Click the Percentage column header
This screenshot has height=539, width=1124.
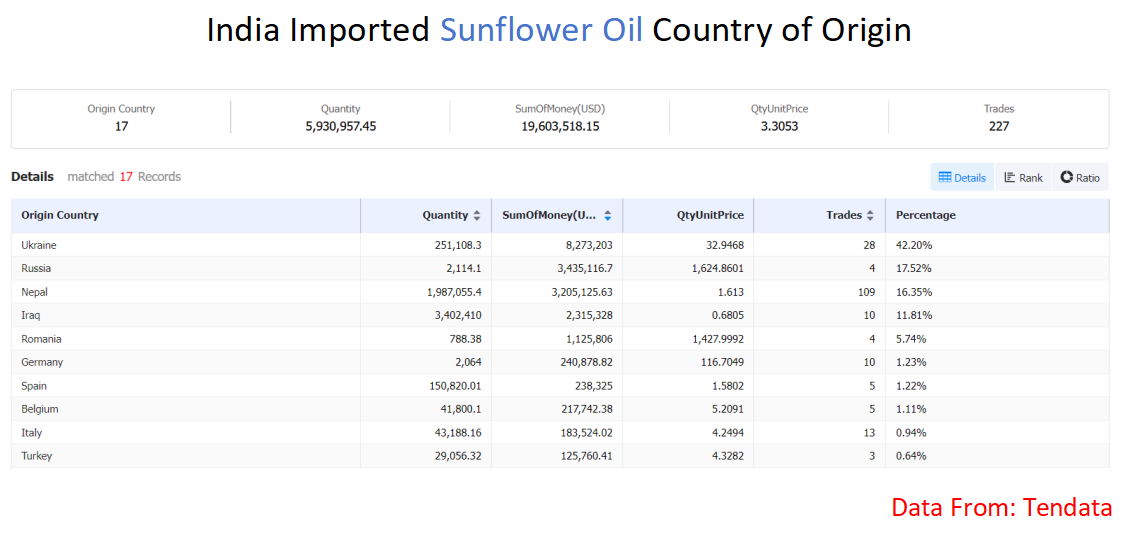point(998,215)
